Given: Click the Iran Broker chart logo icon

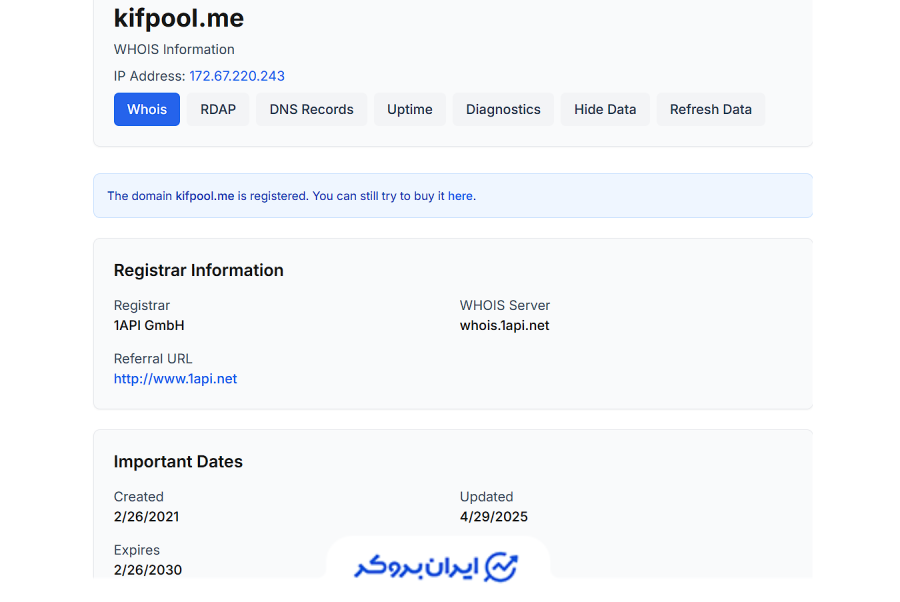Looking at the screenshot, I should pyautogui.click(x=498, y=566).
